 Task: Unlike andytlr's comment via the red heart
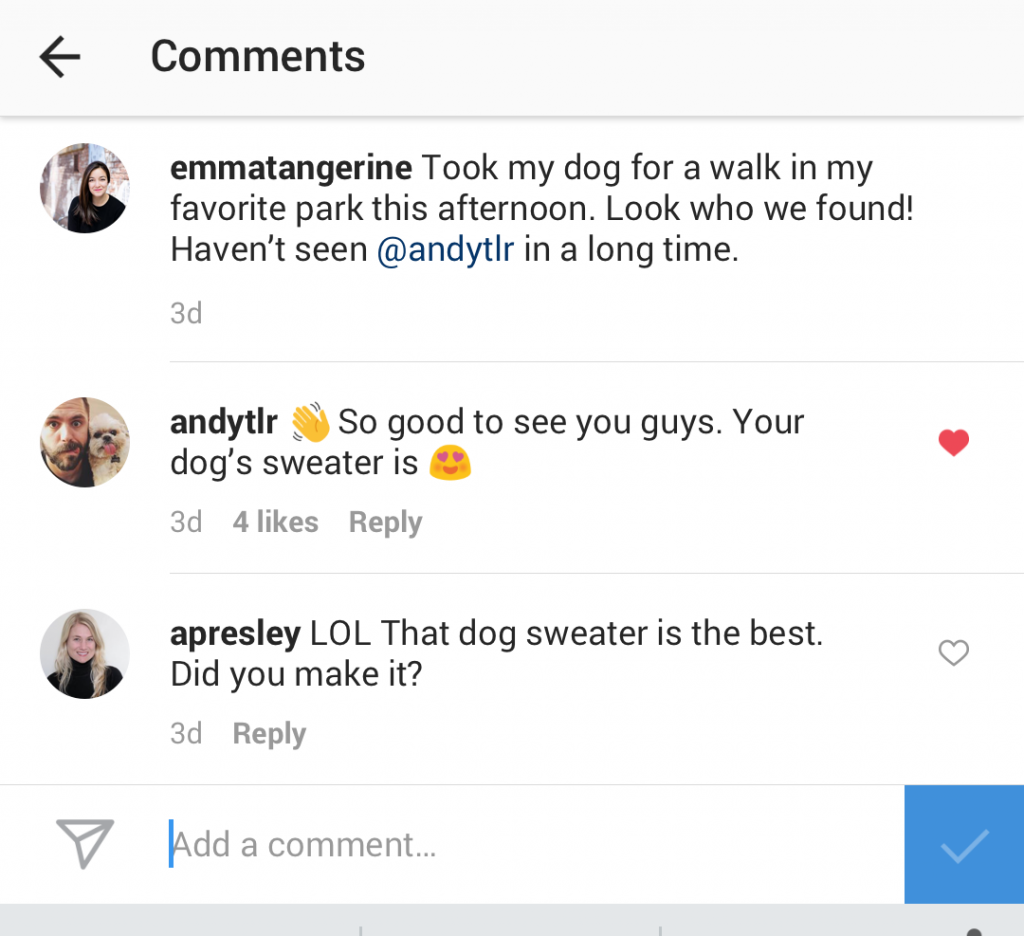953,442
